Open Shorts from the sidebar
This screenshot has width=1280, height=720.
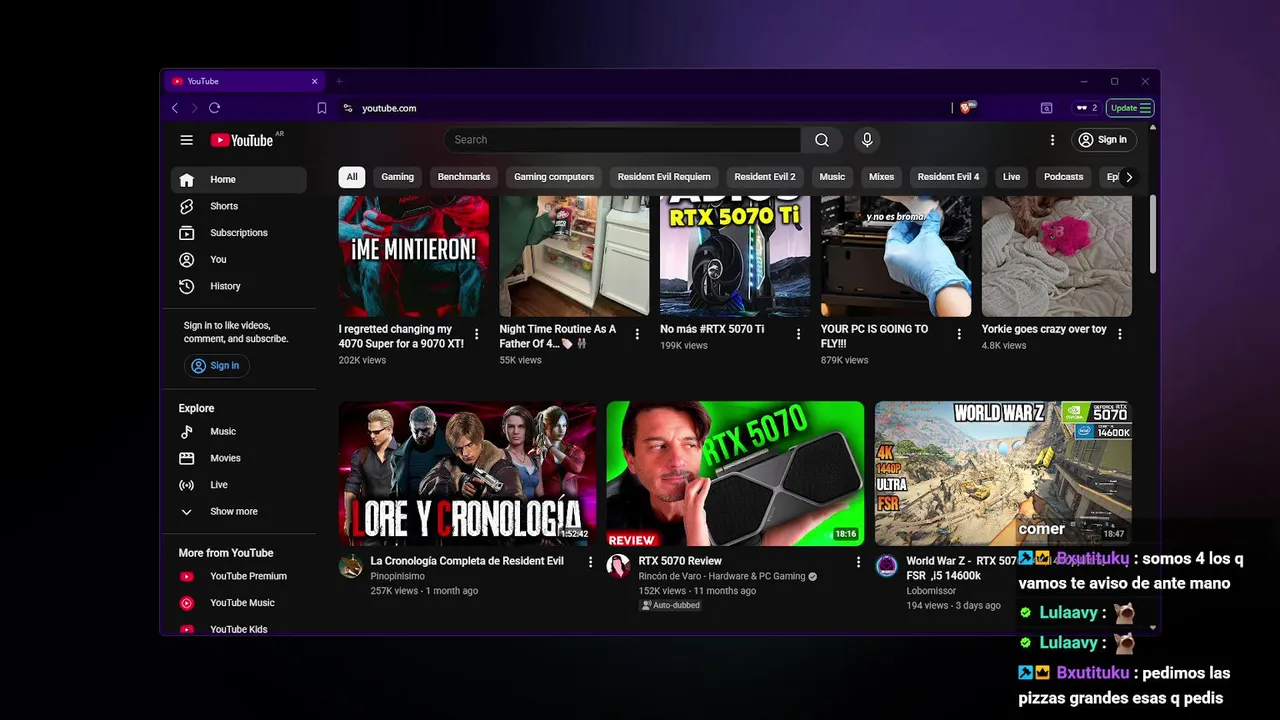[239, 206]
